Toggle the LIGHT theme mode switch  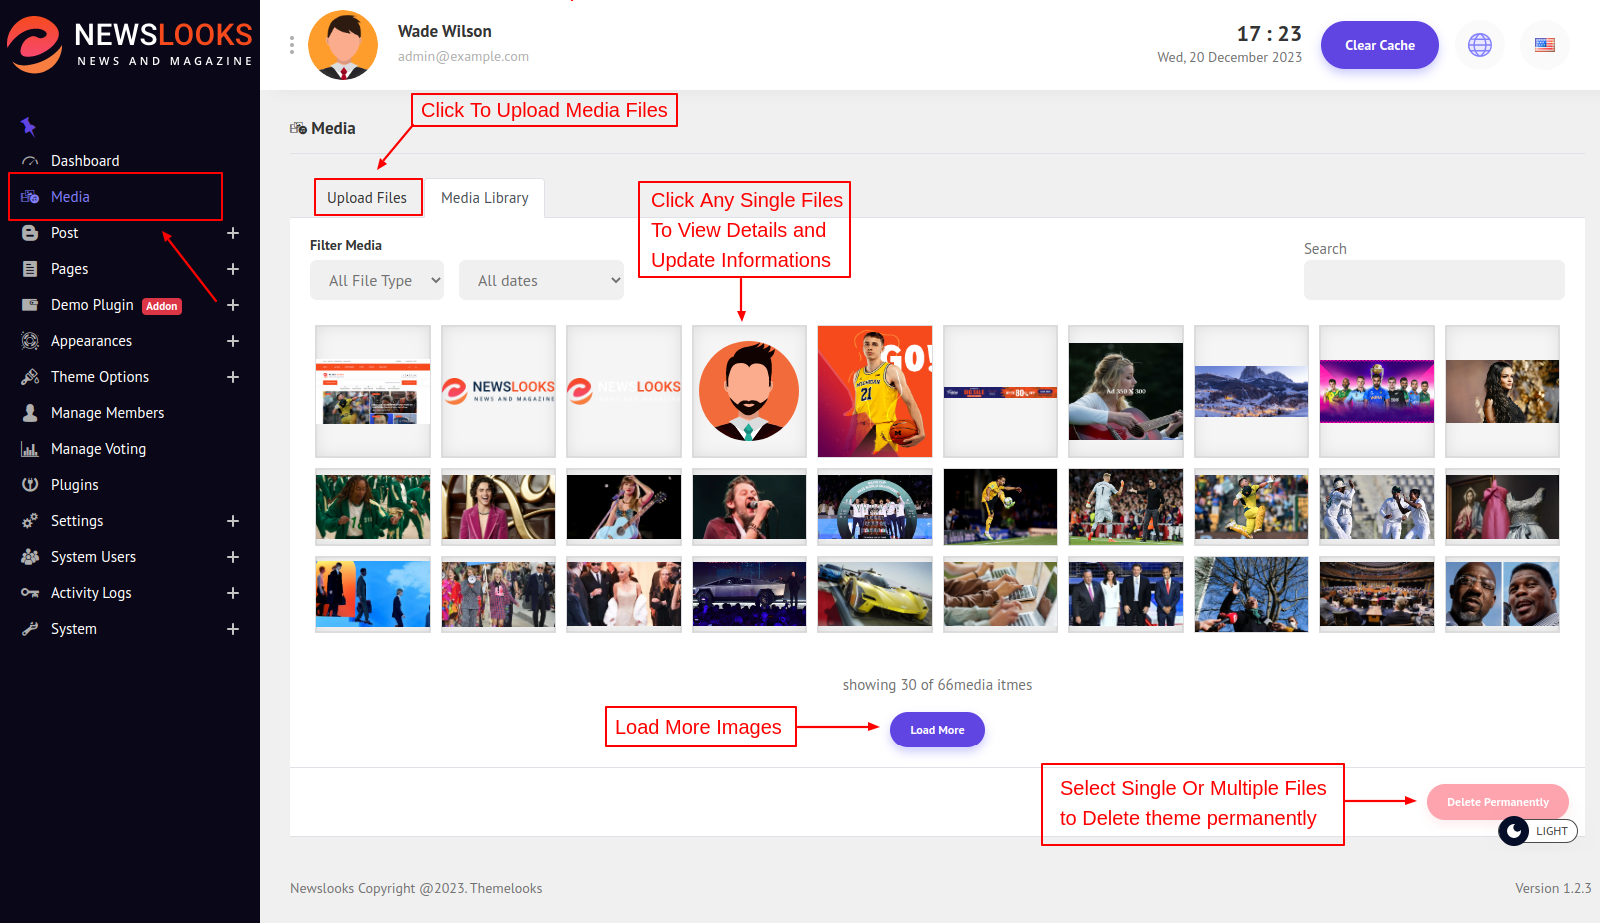(x=1537, y=831)
